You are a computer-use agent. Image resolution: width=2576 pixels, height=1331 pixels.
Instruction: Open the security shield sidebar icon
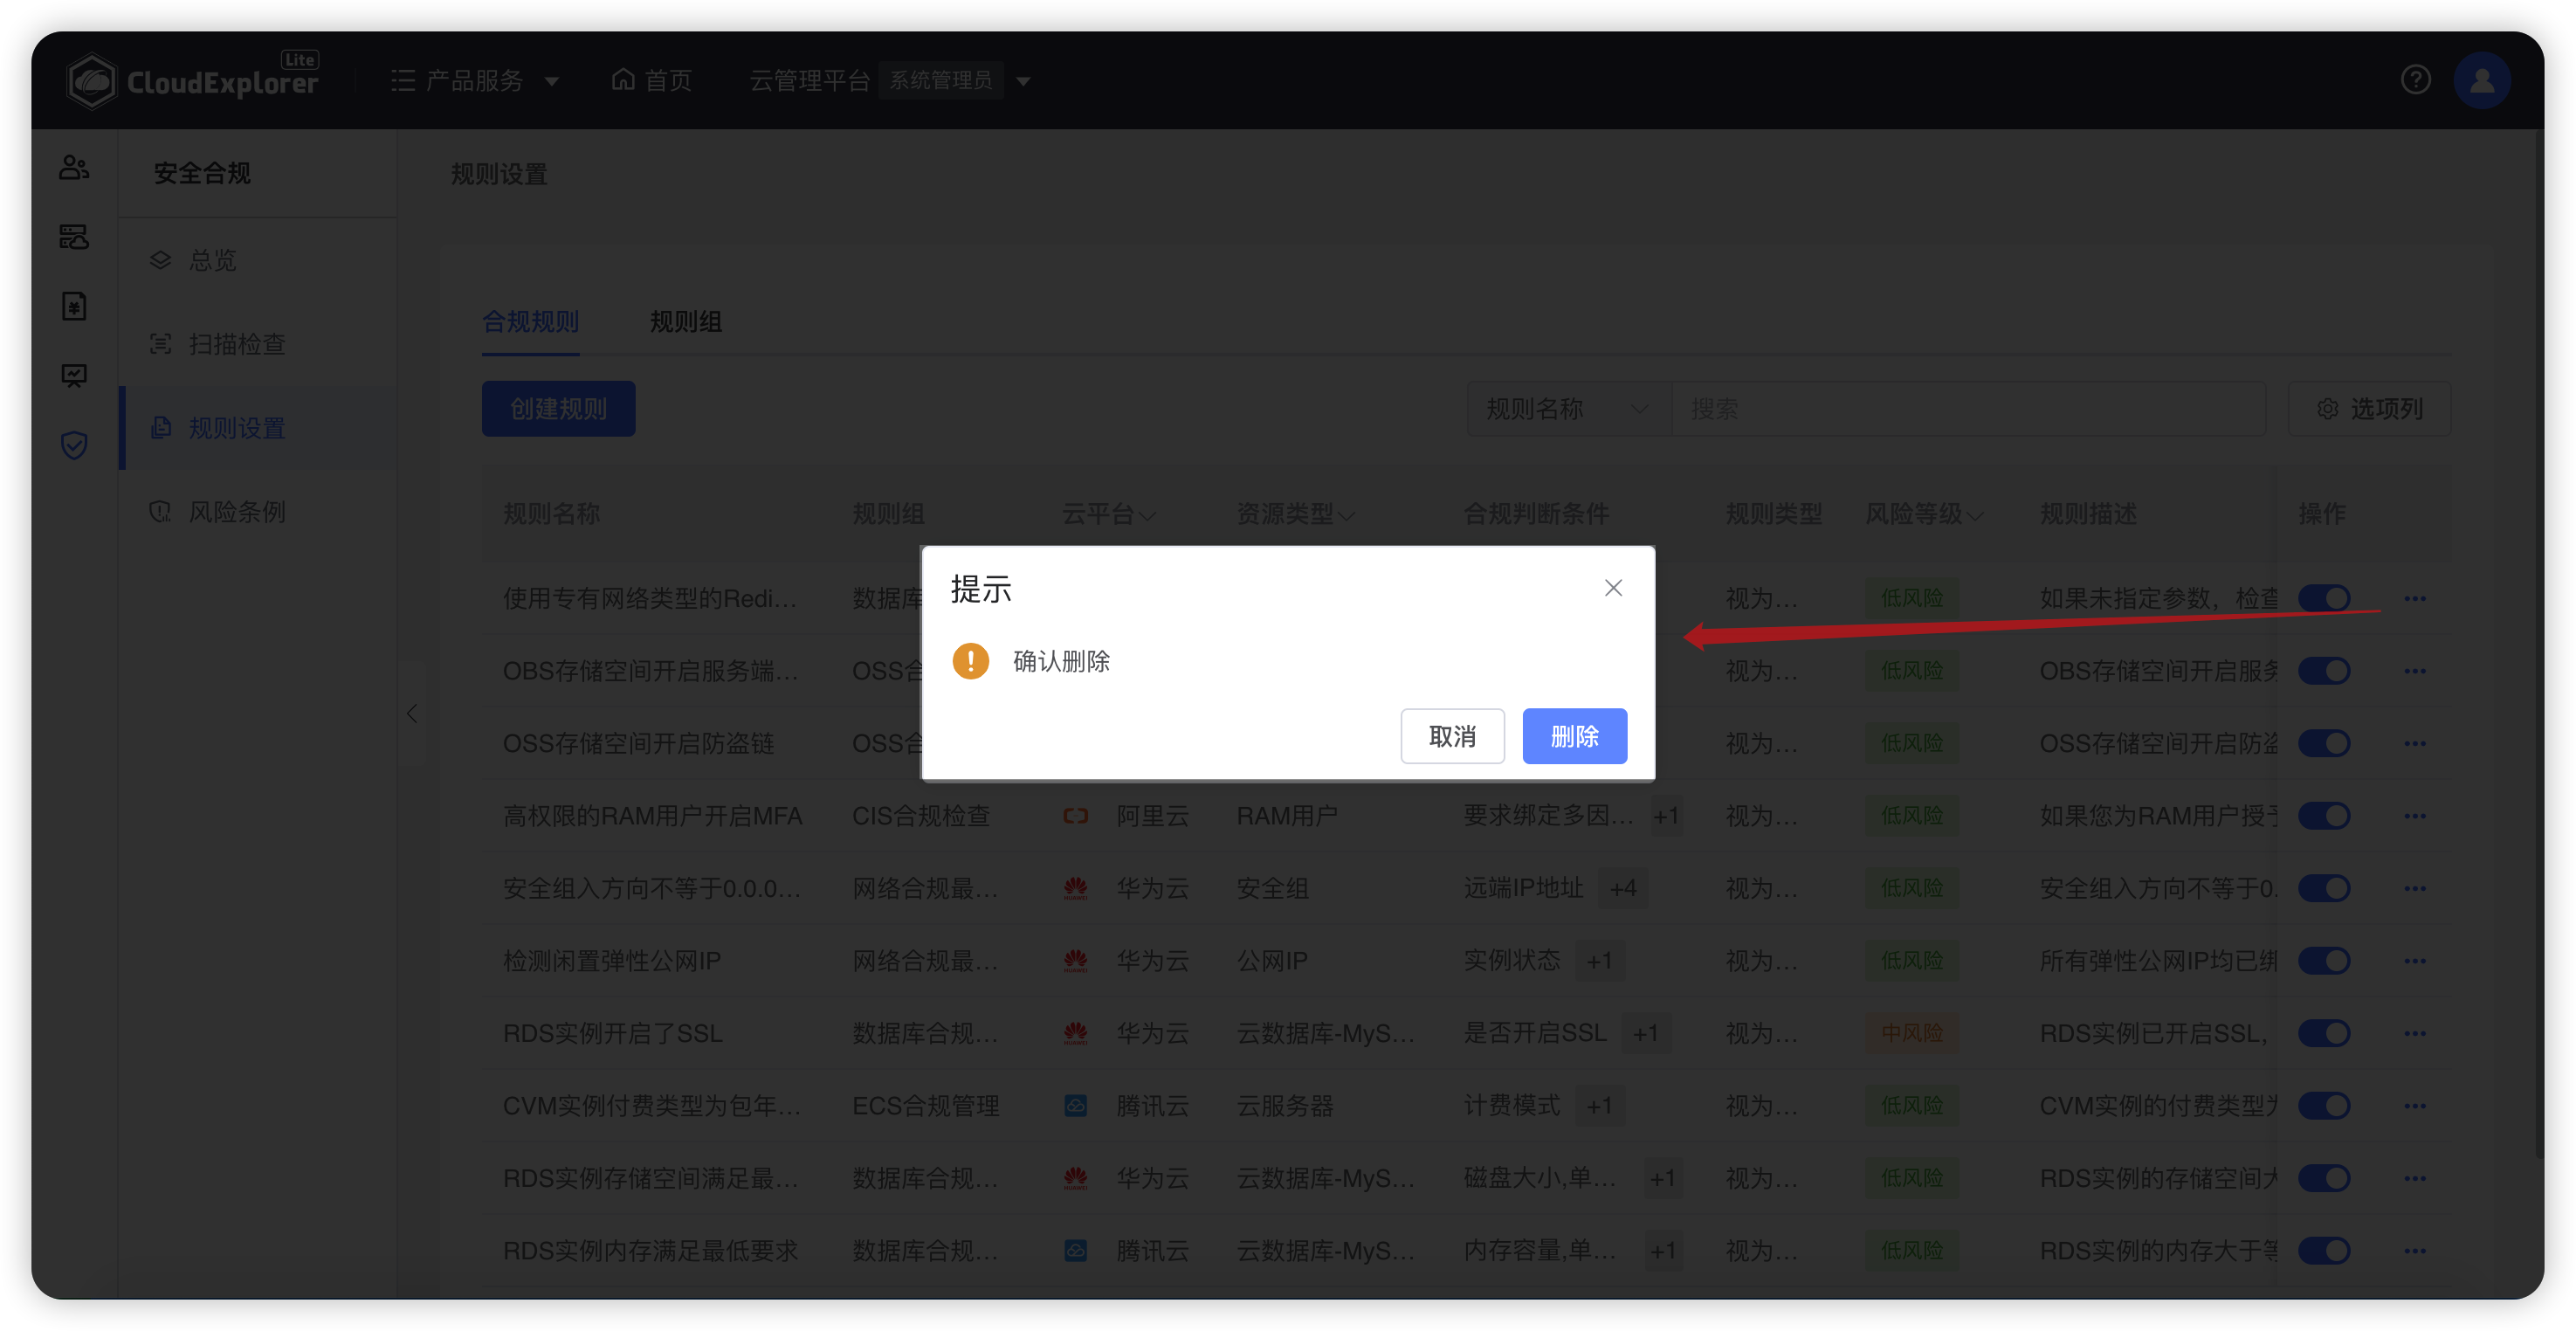pos(74,445)
